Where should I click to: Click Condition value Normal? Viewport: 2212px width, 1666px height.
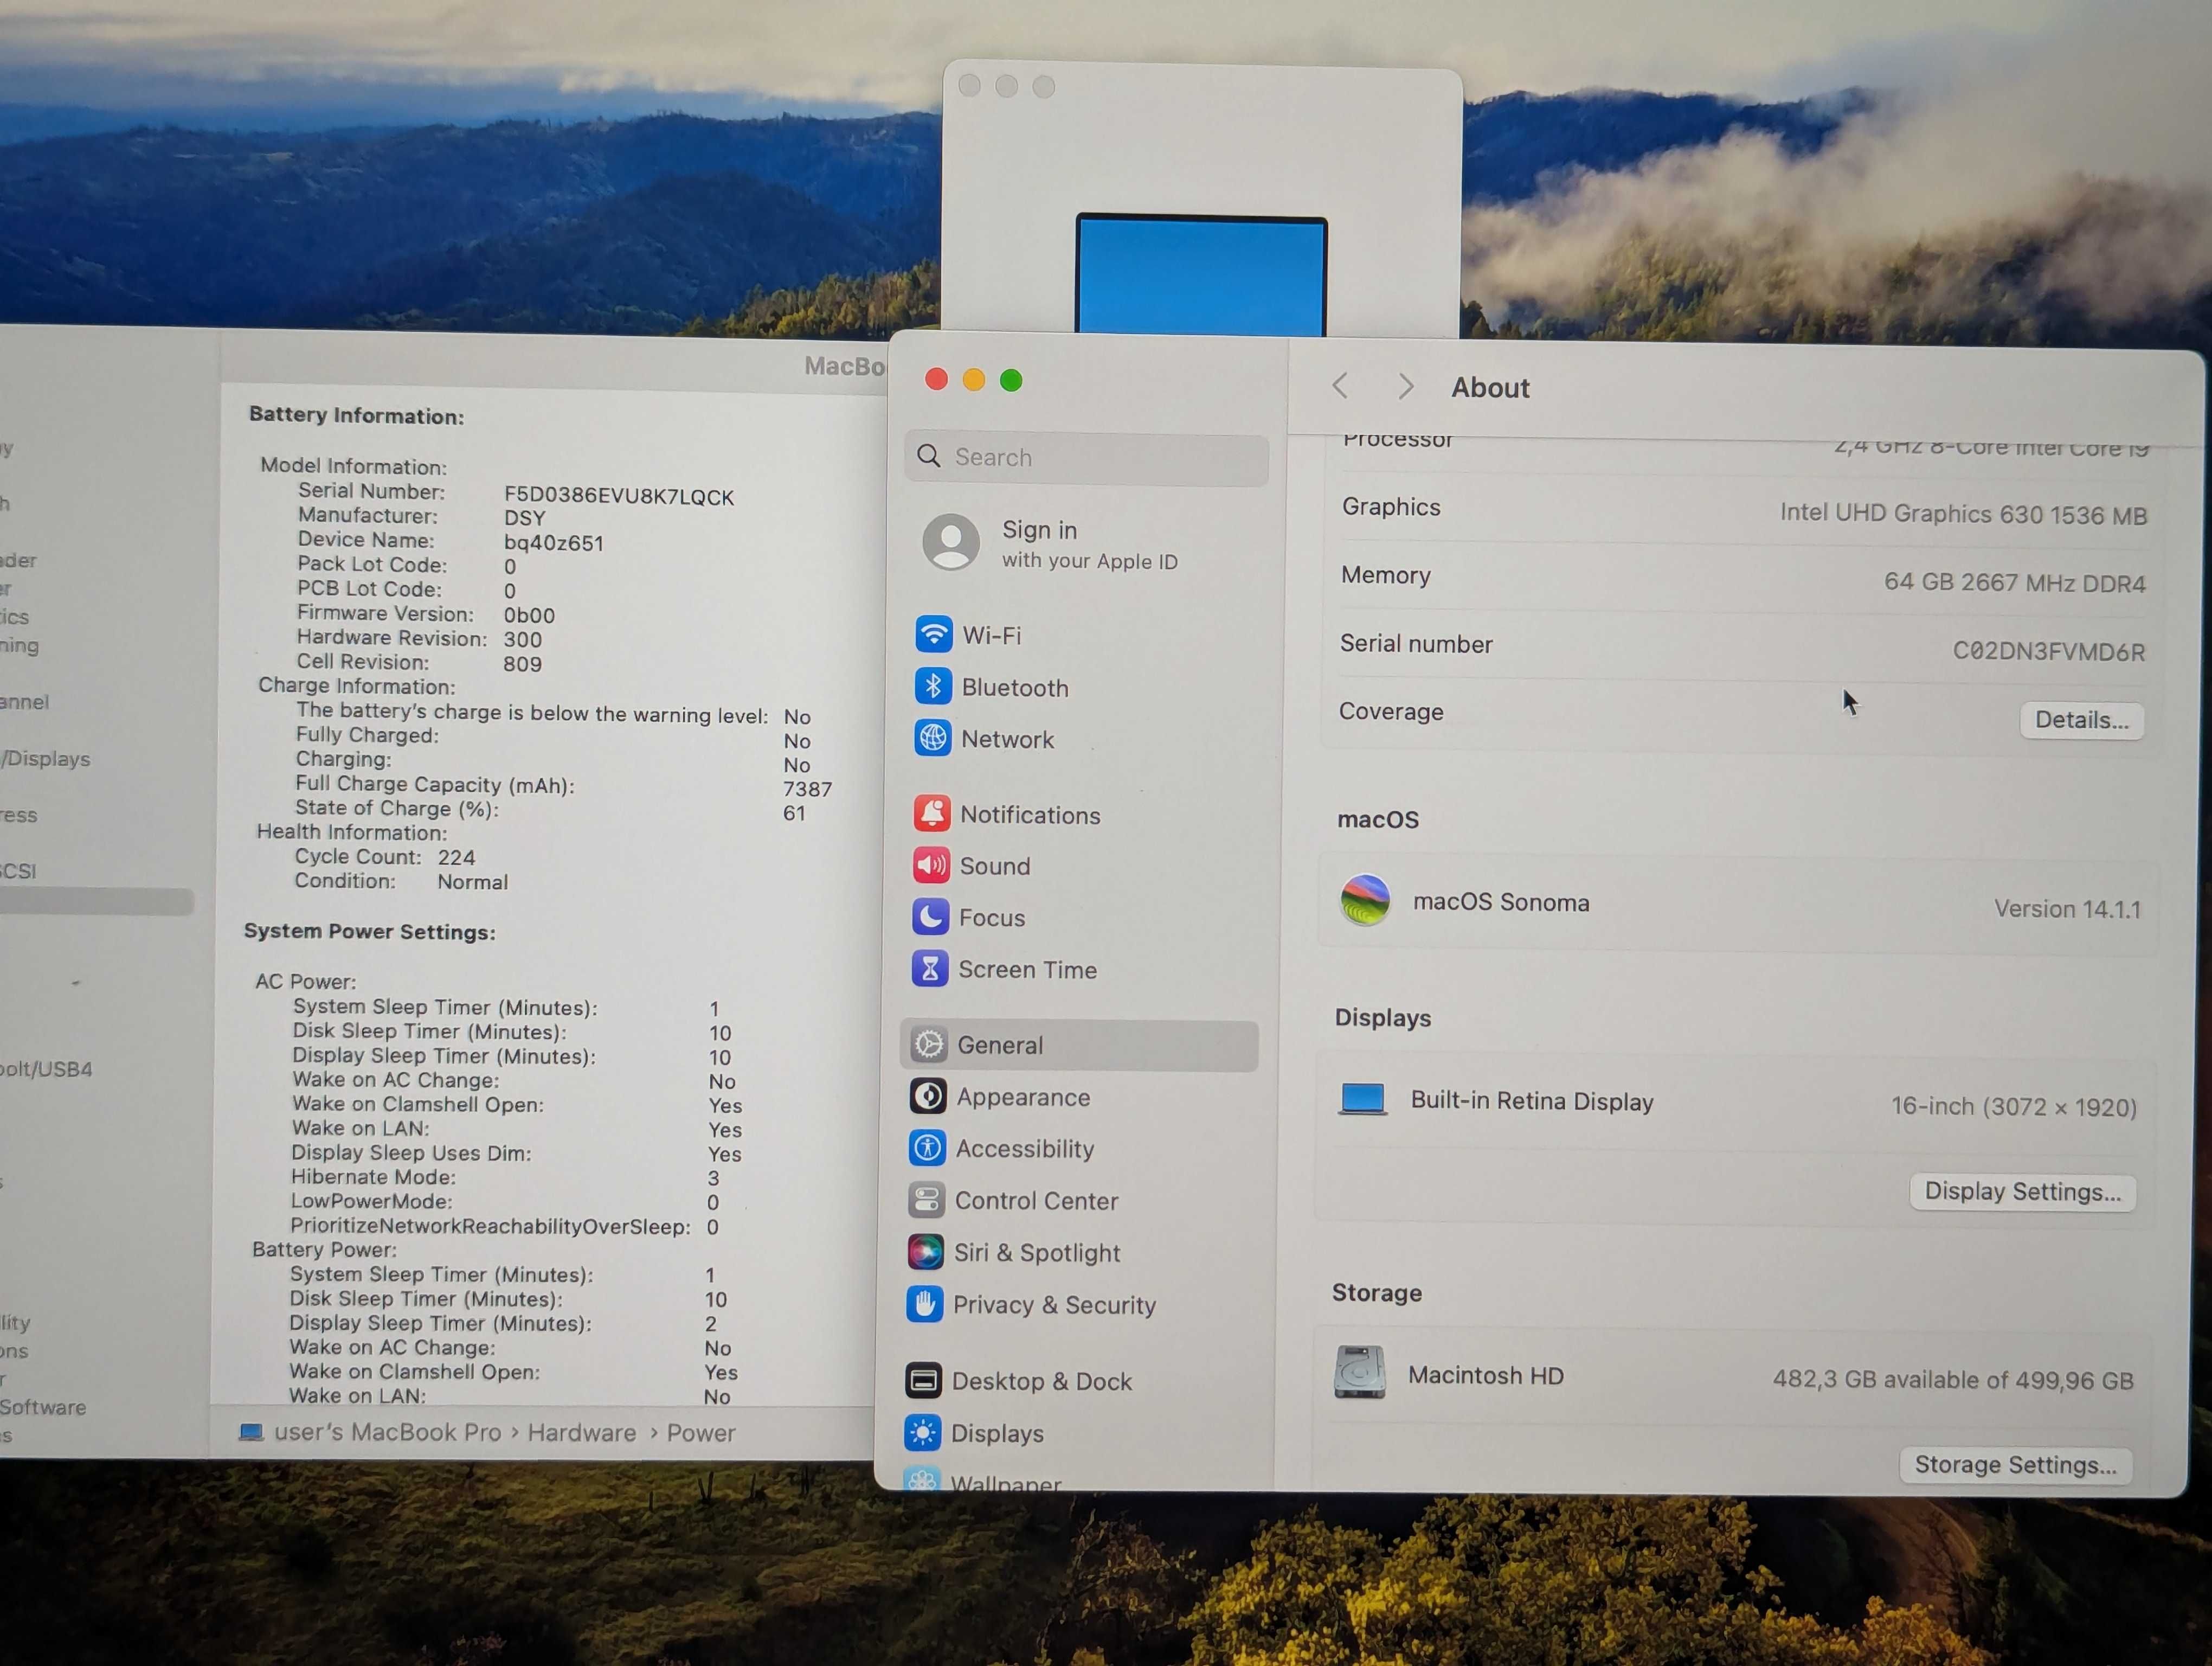pos(472,881)
